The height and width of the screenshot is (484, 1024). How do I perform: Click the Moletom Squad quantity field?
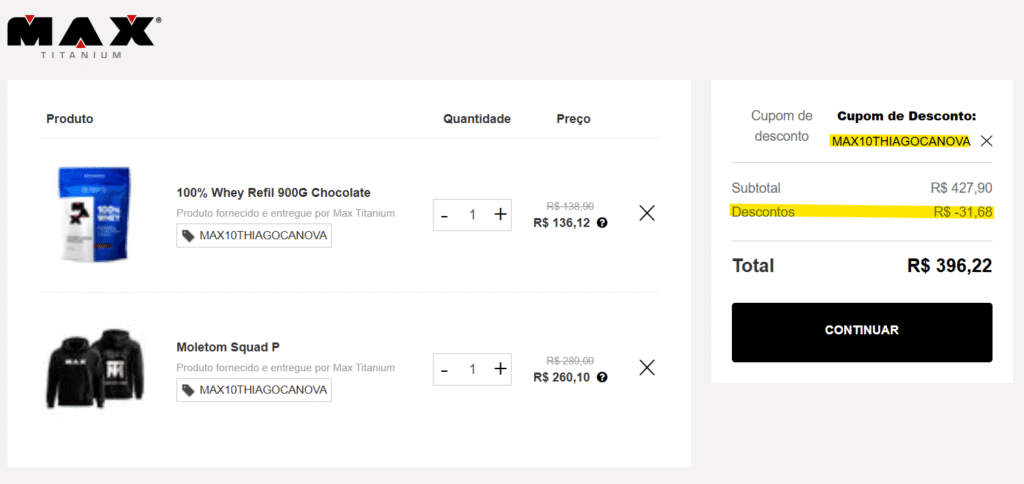(x=472, y=369)
